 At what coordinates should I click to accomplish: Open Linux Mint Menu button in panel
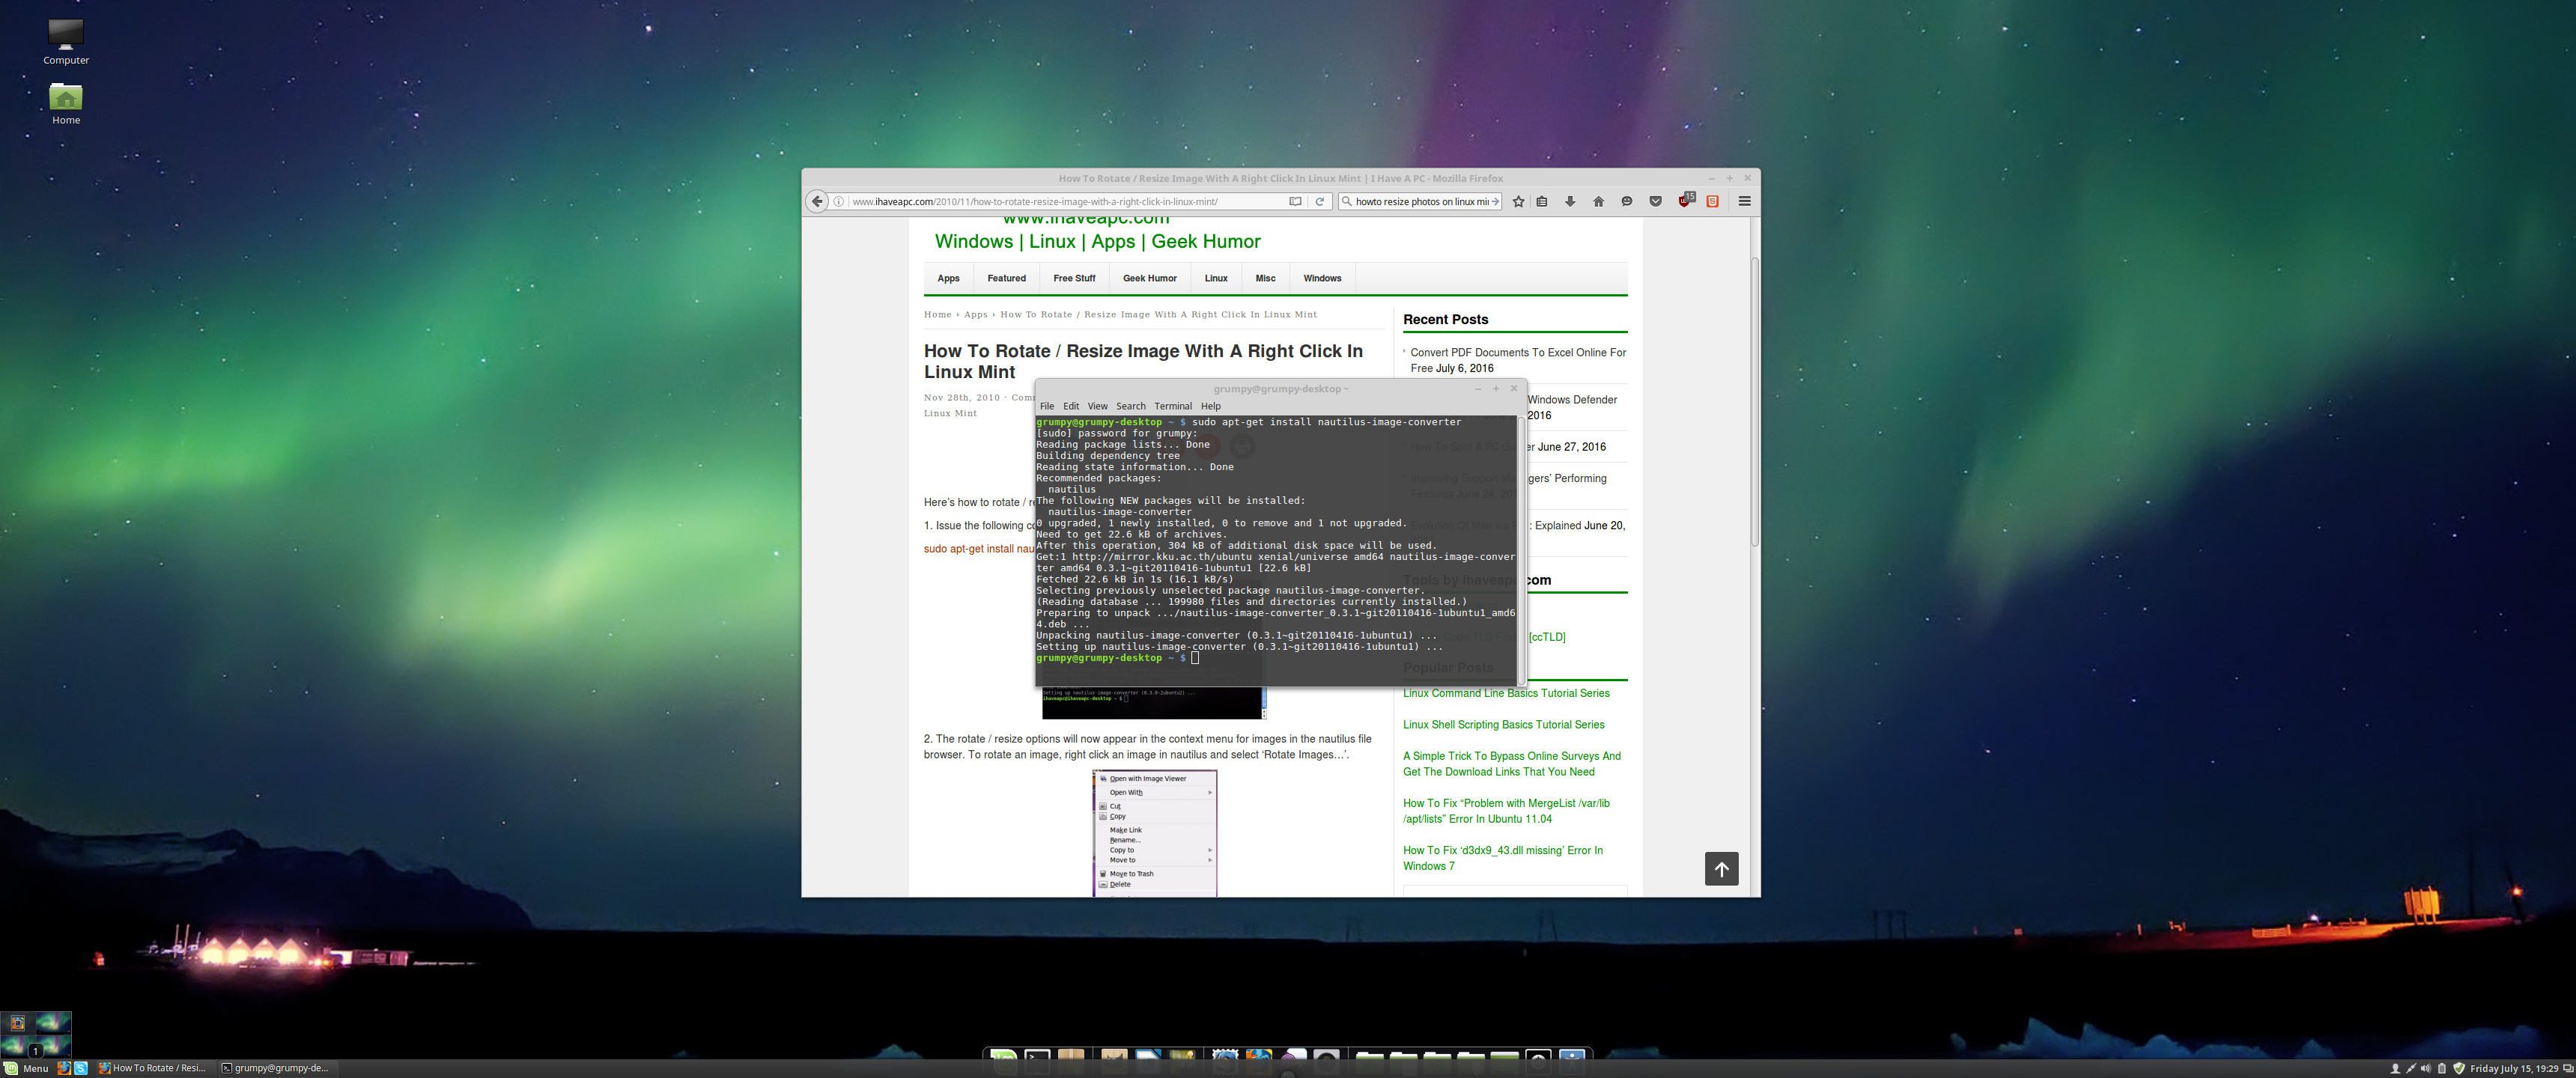(27, 1068)
